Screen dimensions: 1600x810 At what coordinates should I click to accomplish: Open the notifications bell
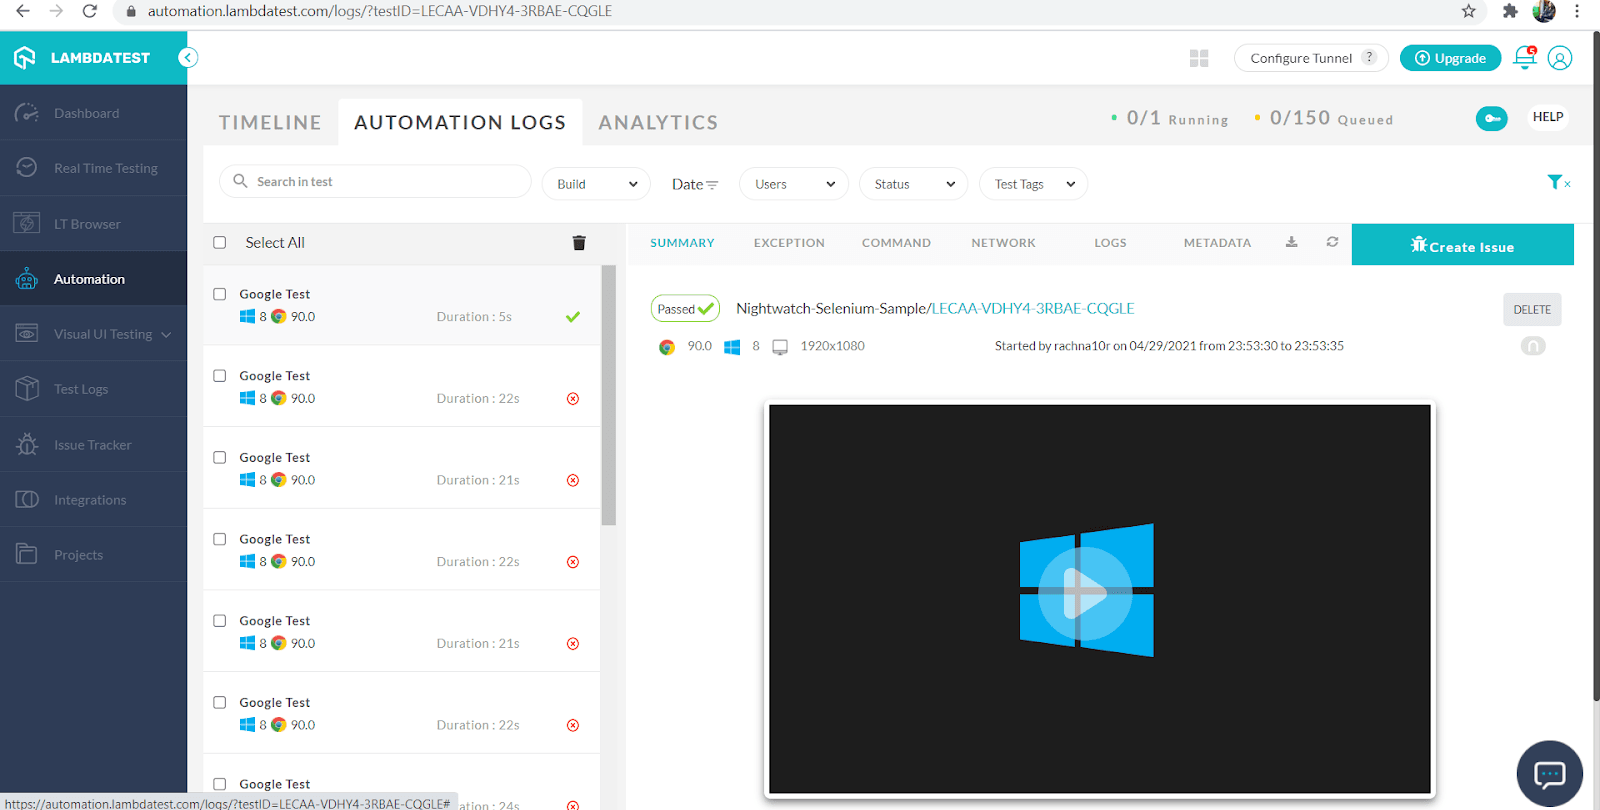coord(1524,58)
